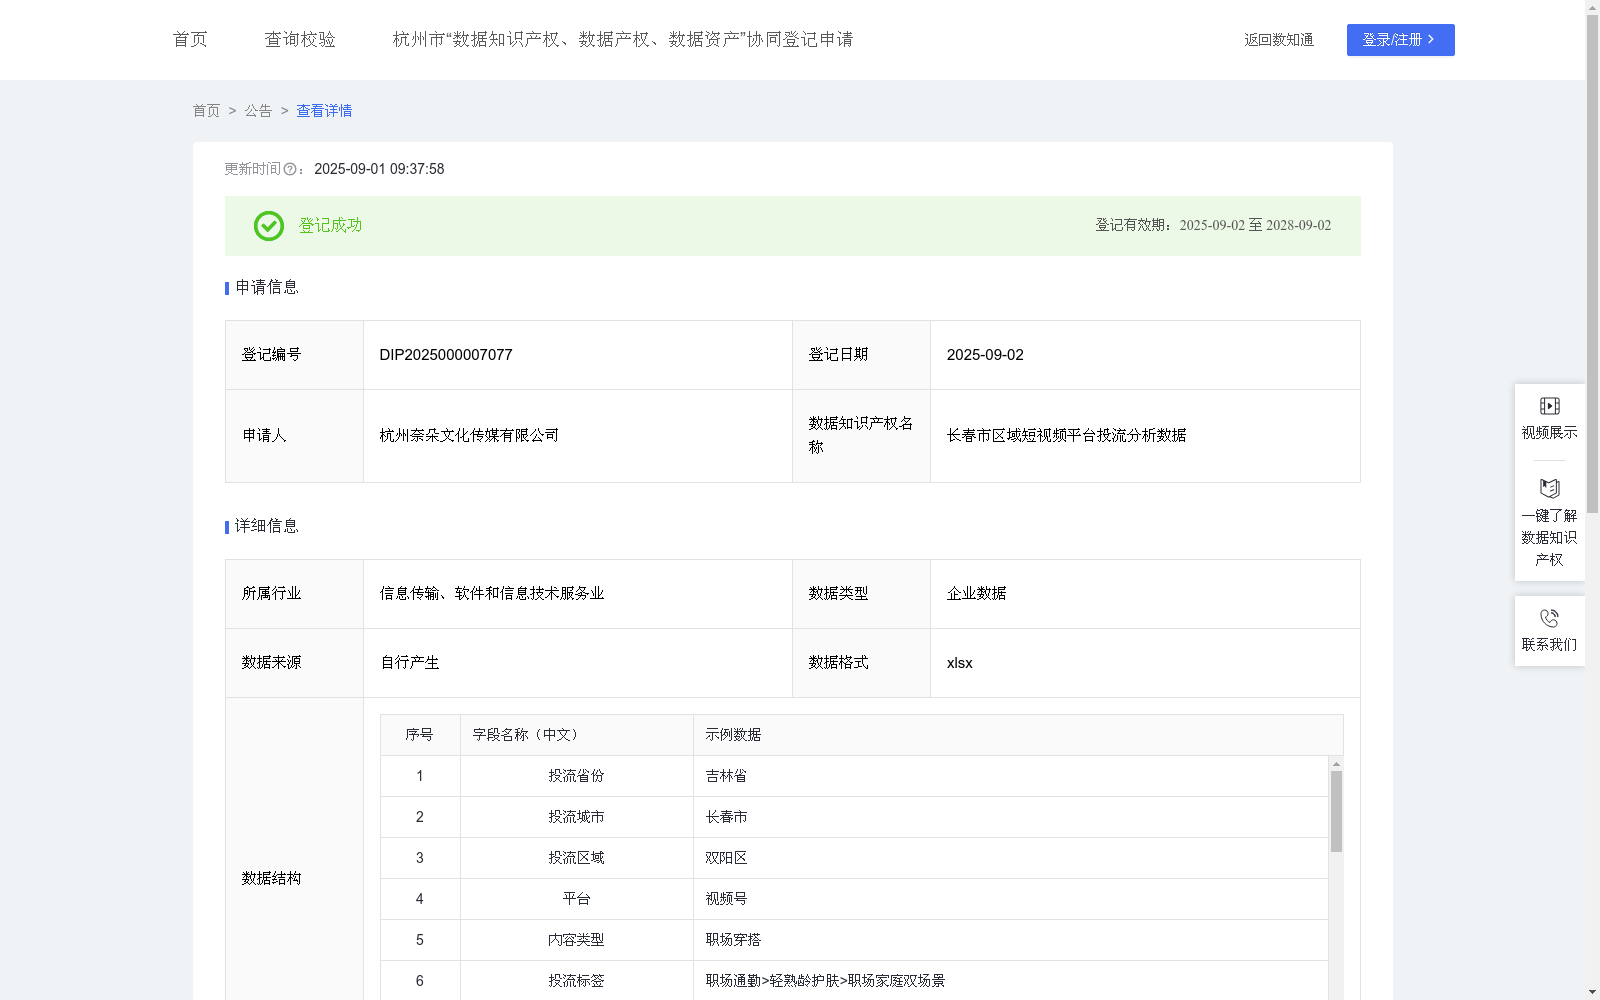Viewport: 1600px width, 1000px height.
Task: Click 公告 in the breadcrumb
Action: 258,111
